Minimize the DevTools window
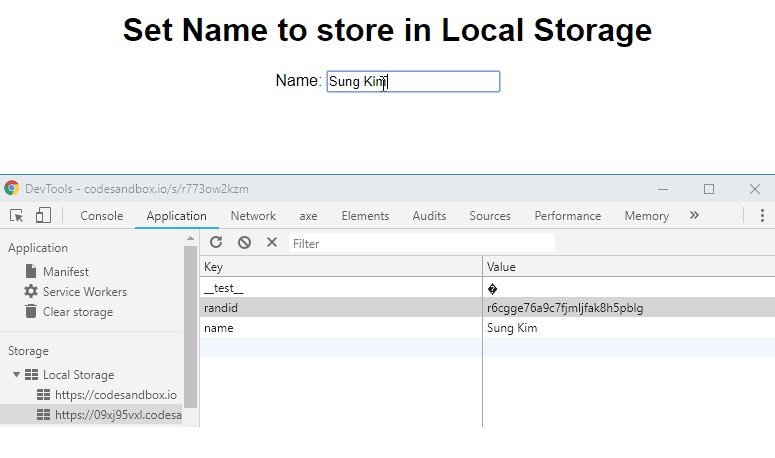Image resolution: width=775 pixels, height=458 pixels. pos(663,189)
